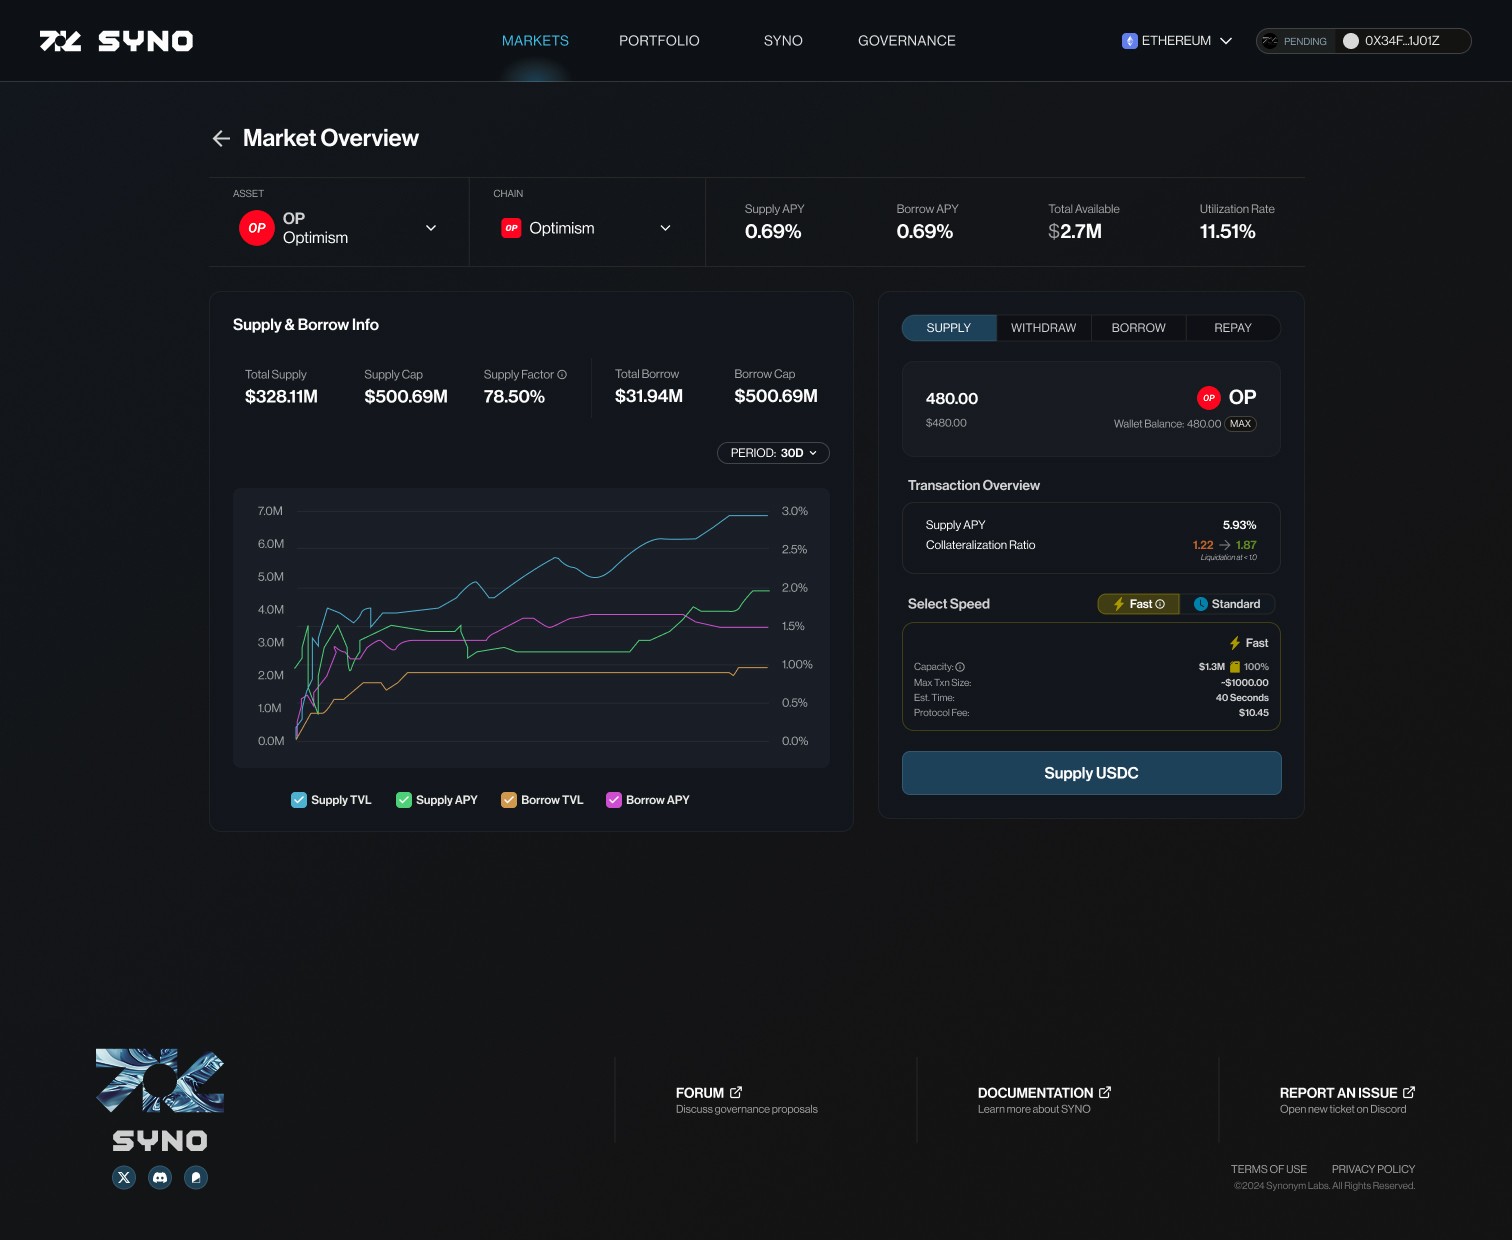
Task: Click the Supply Factor info icon
Action: (562, 375)
